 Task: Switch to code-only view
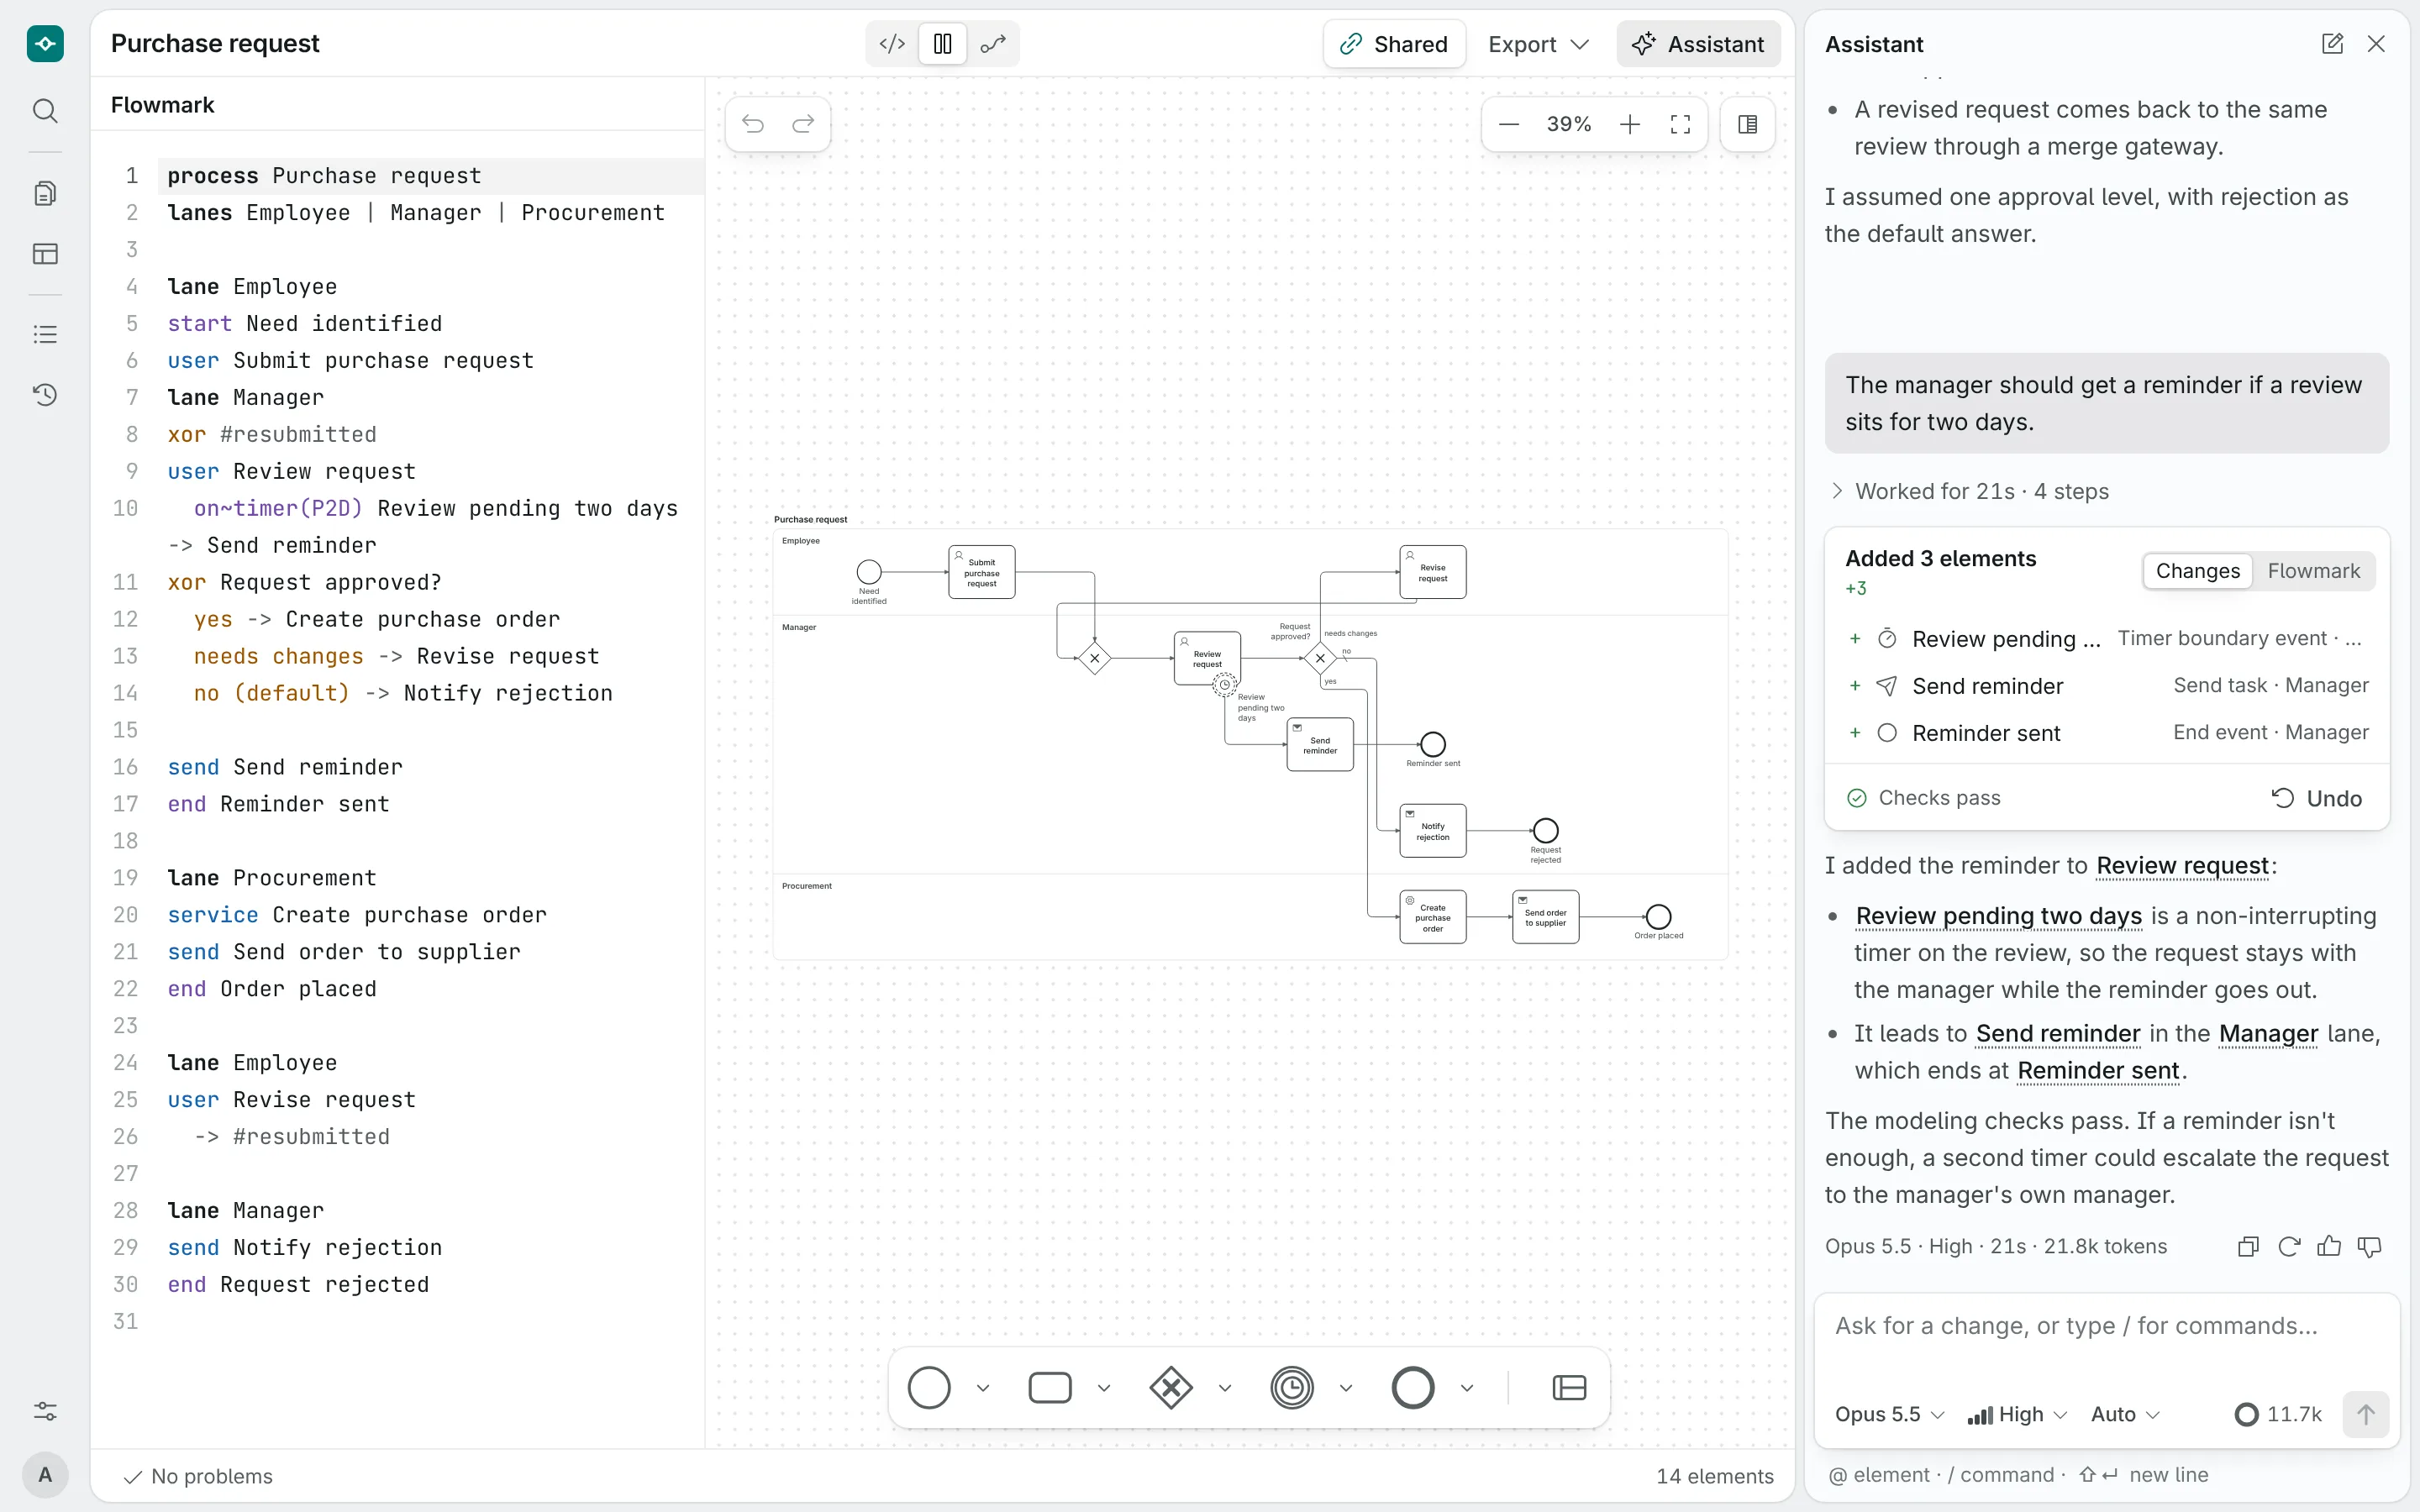[x=892, y=44]
